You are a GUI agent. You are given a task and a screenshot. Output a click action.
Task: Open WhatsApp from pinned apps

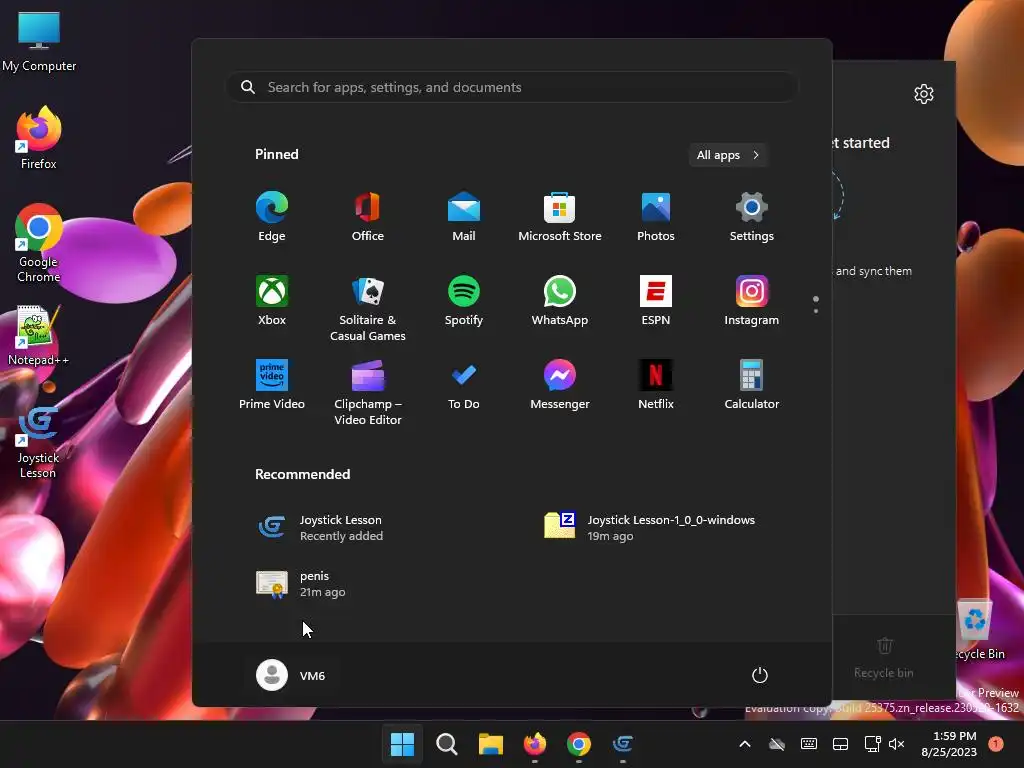tap(560, 301)
